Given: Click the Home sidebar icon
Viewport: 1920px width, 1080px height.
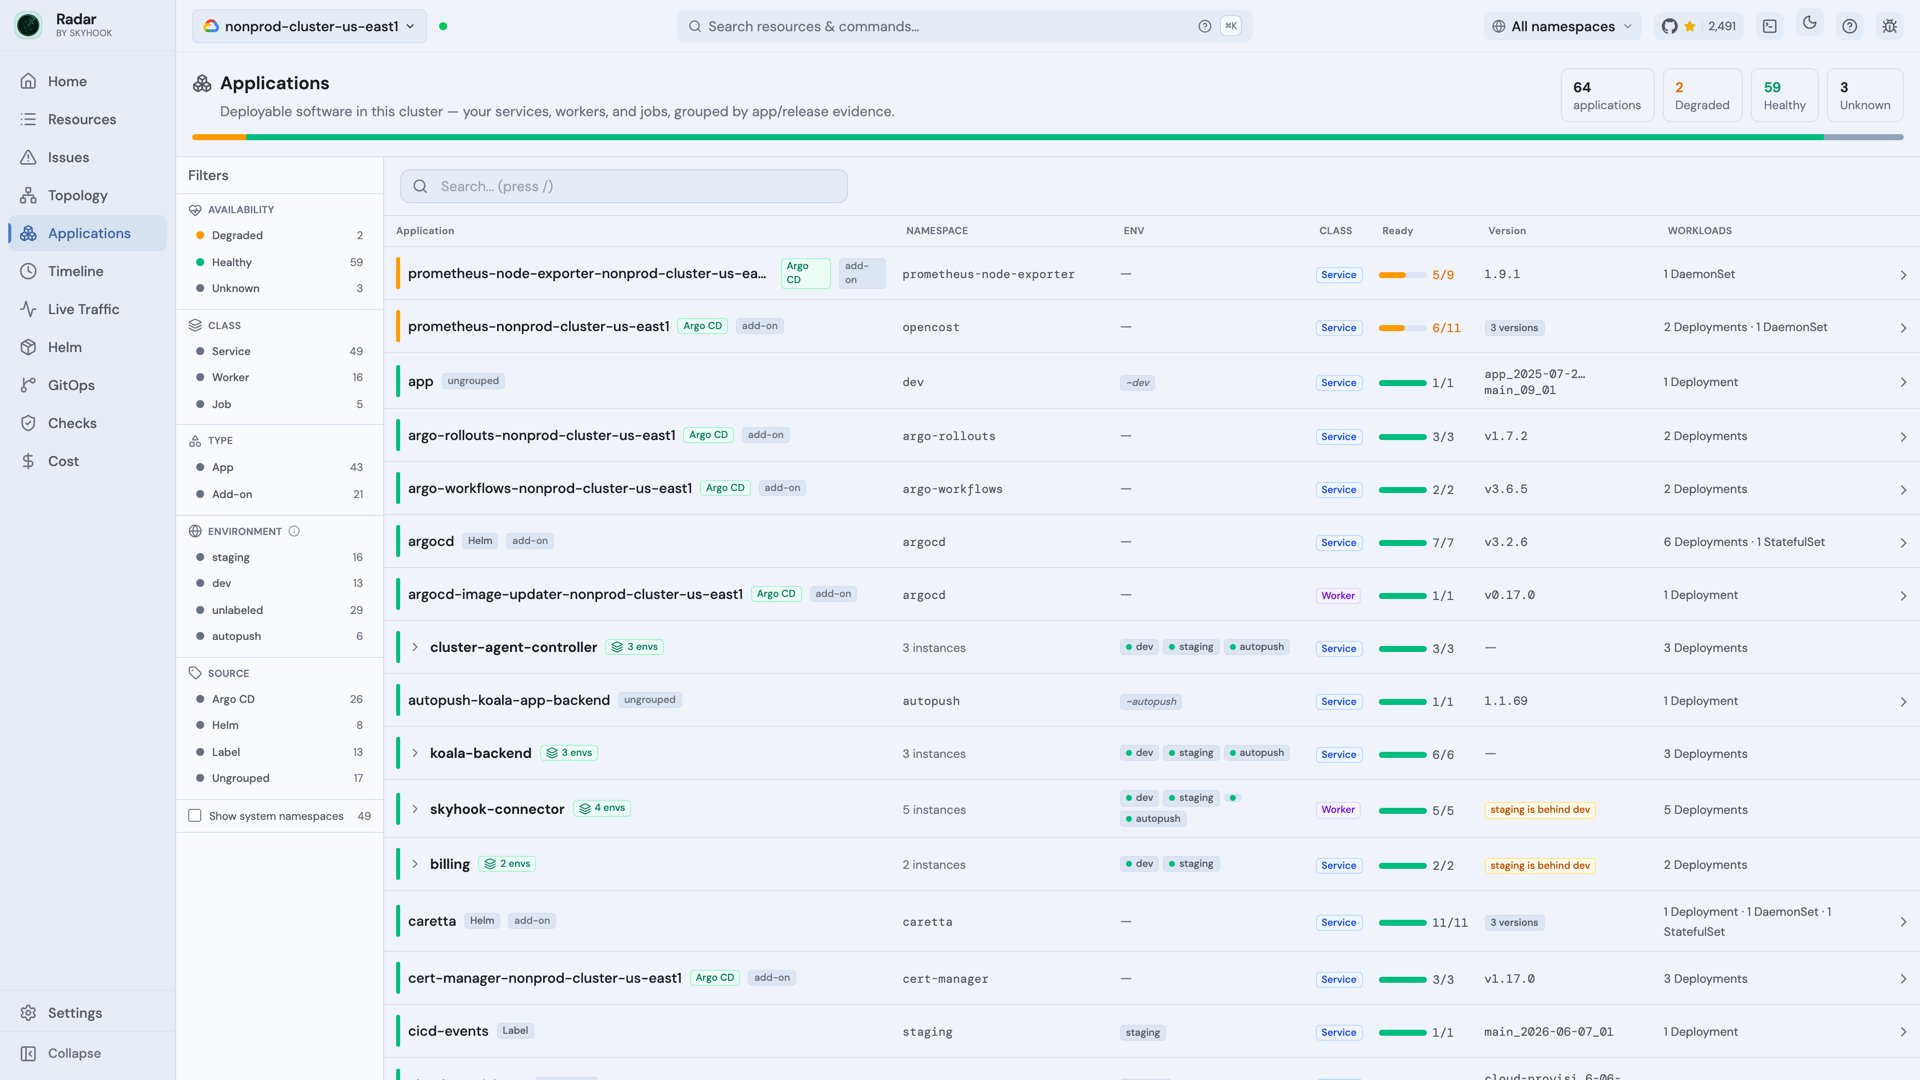Looking at the screenshot, I should click(x=28, y=81).
